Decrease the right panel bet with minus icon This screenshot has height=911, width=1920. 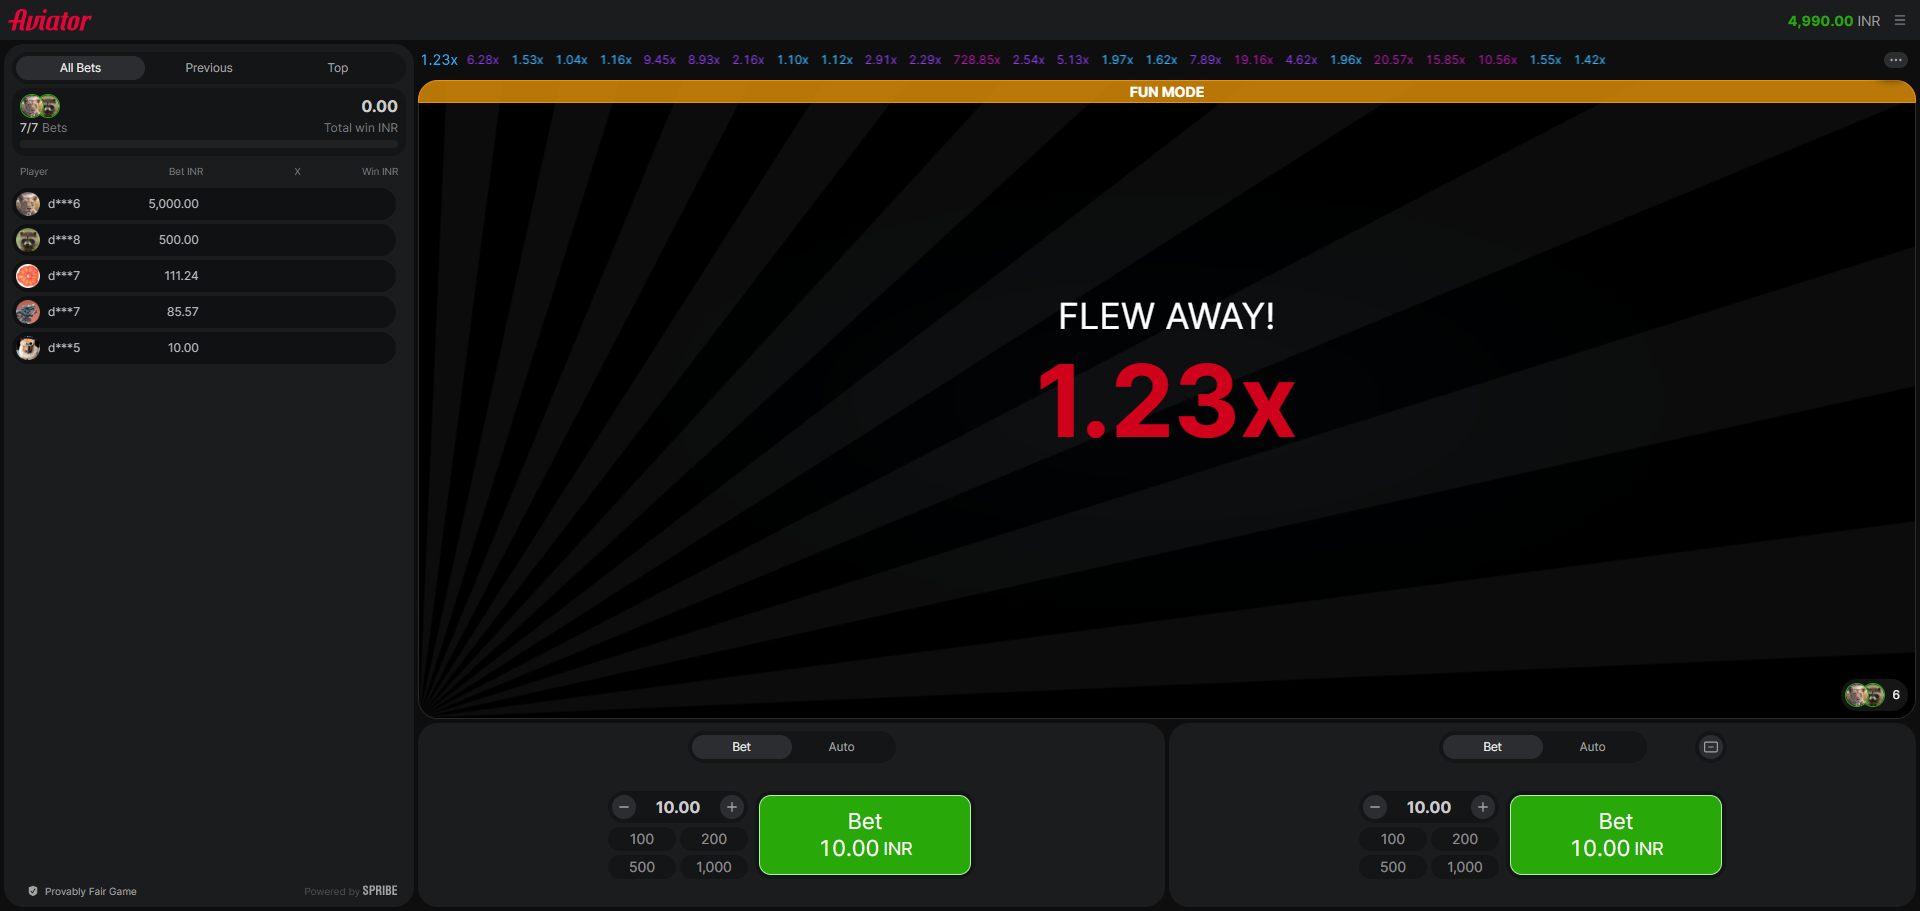point(1374,807)
